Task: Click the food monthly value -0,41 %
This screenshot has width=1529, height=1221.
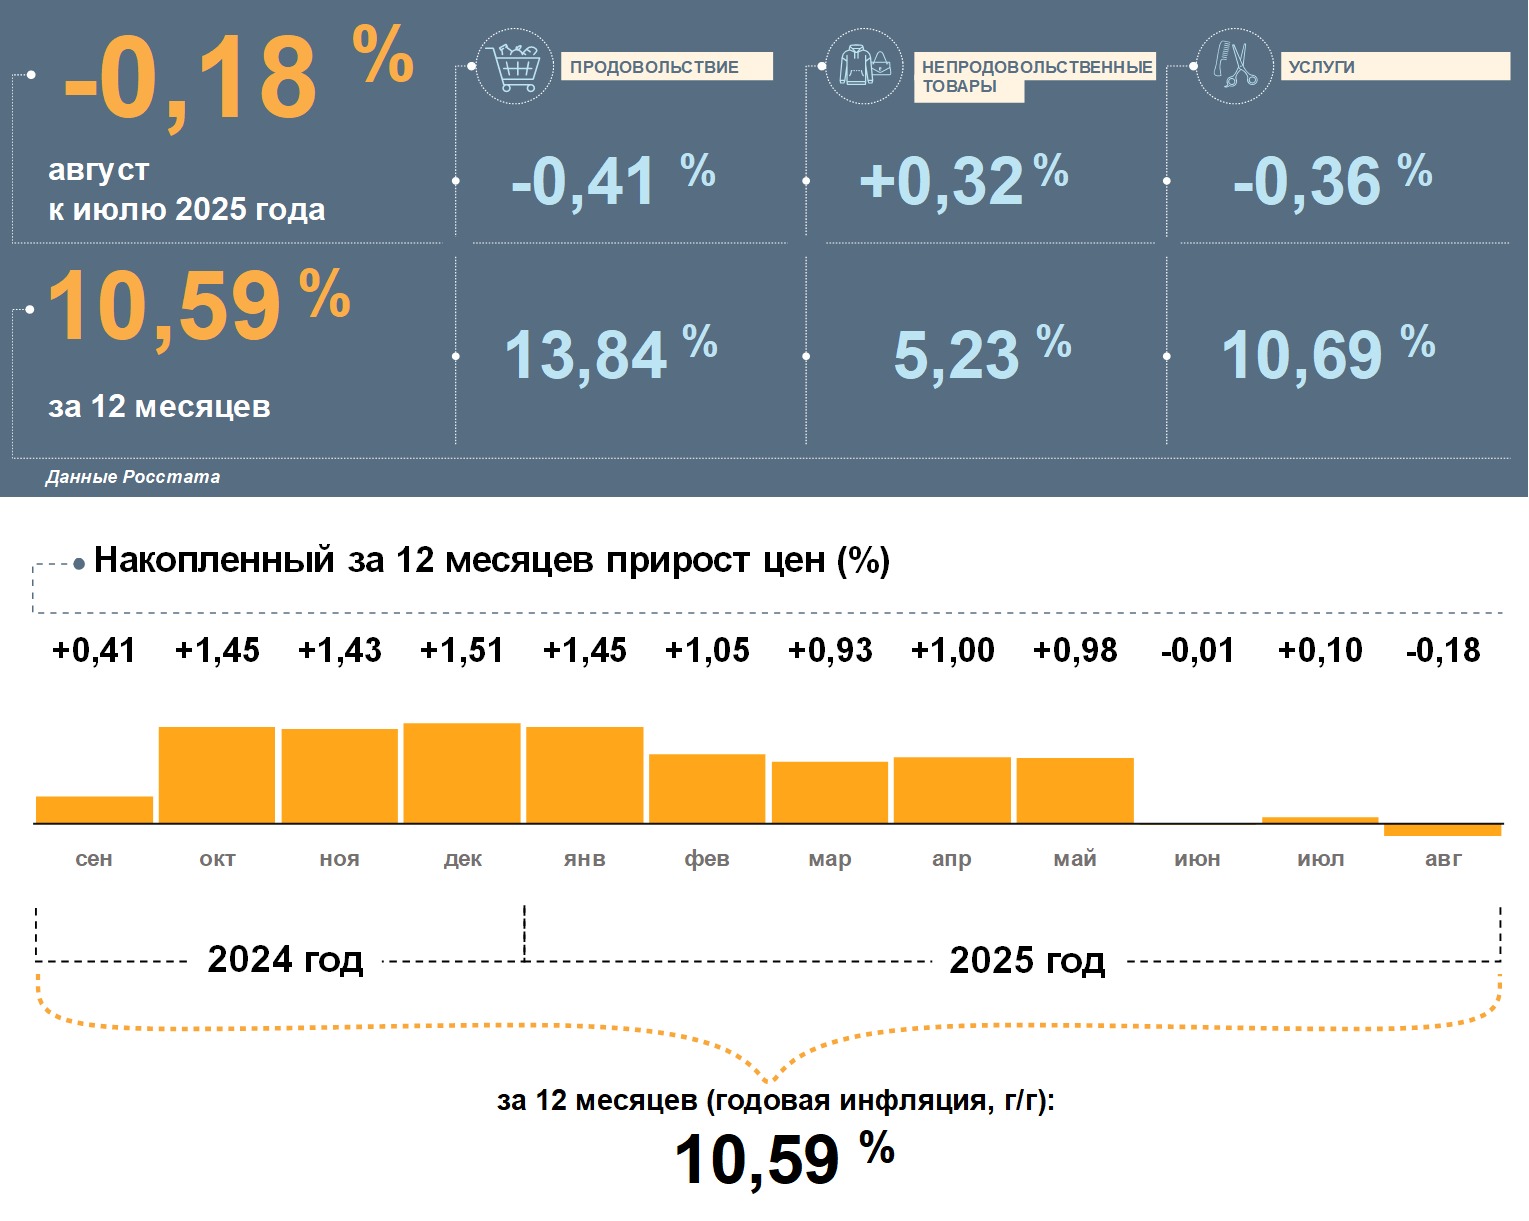Action: 612,181
